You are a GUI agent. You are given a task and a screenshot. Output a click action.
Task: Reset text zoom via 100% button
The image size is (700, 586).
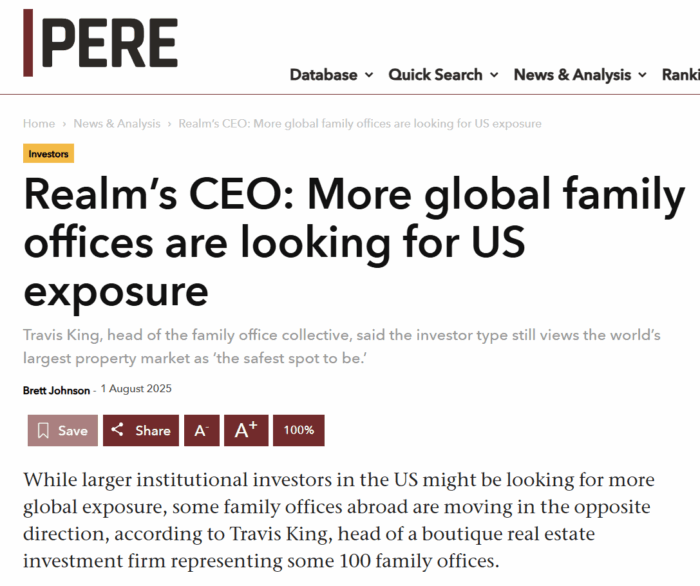coord(299,430)
